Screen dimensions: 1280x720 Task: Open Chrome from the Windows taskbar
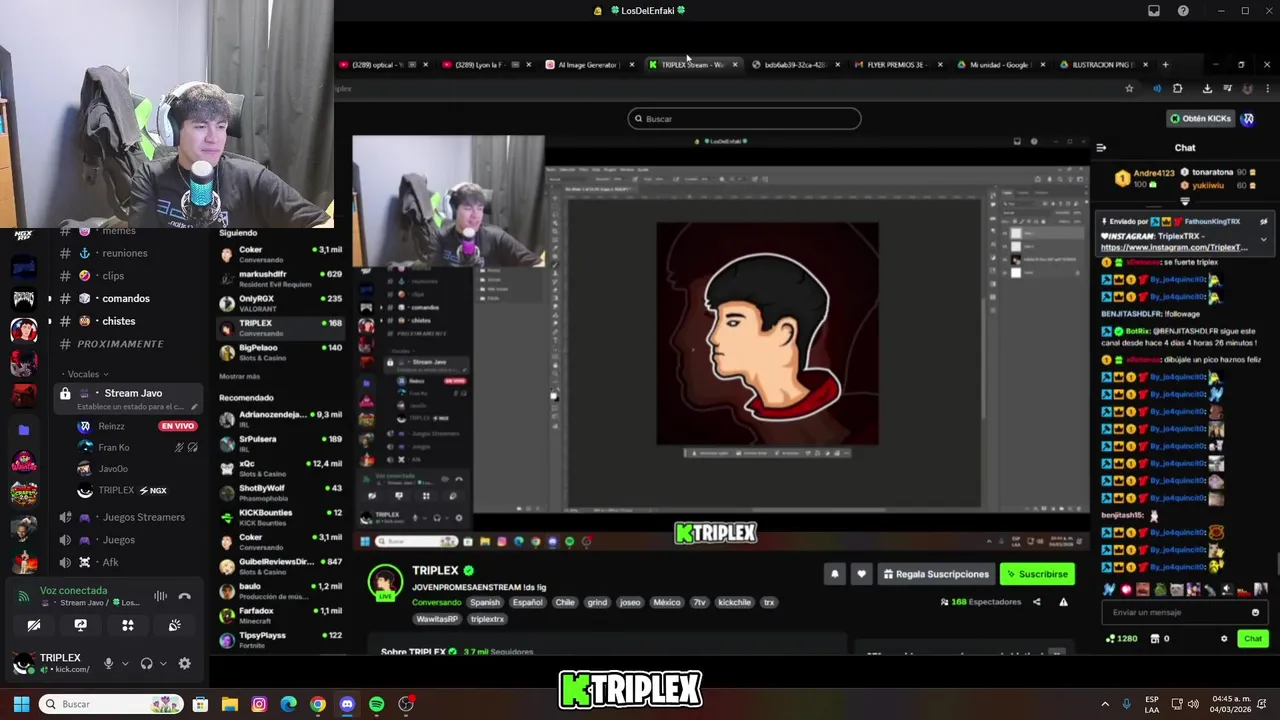317,704
